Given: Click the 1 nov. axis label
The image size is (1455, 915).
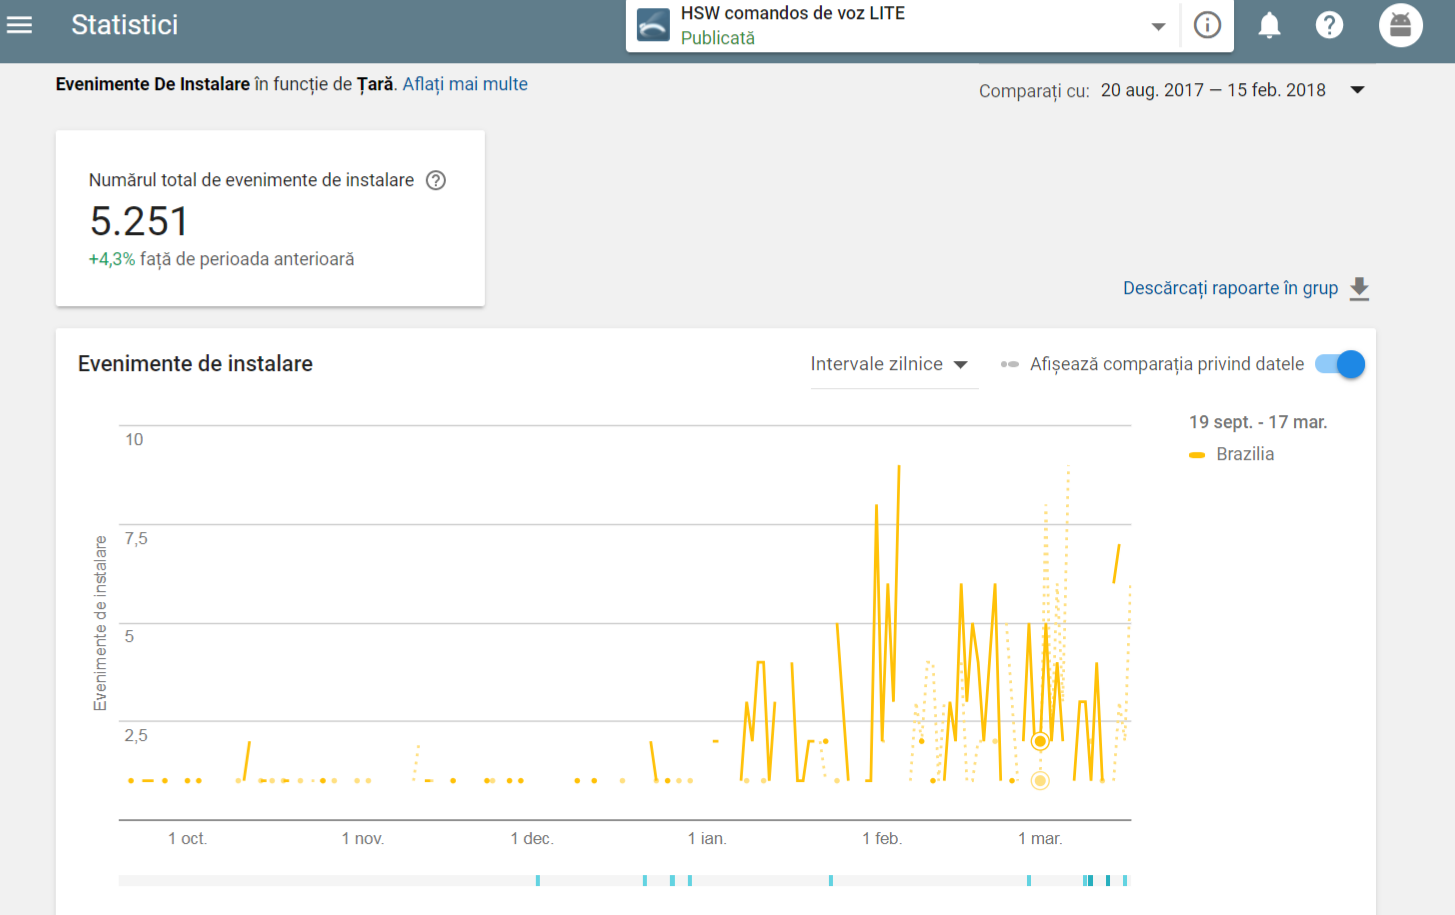Looking at the screenshot, I should 363,838.
